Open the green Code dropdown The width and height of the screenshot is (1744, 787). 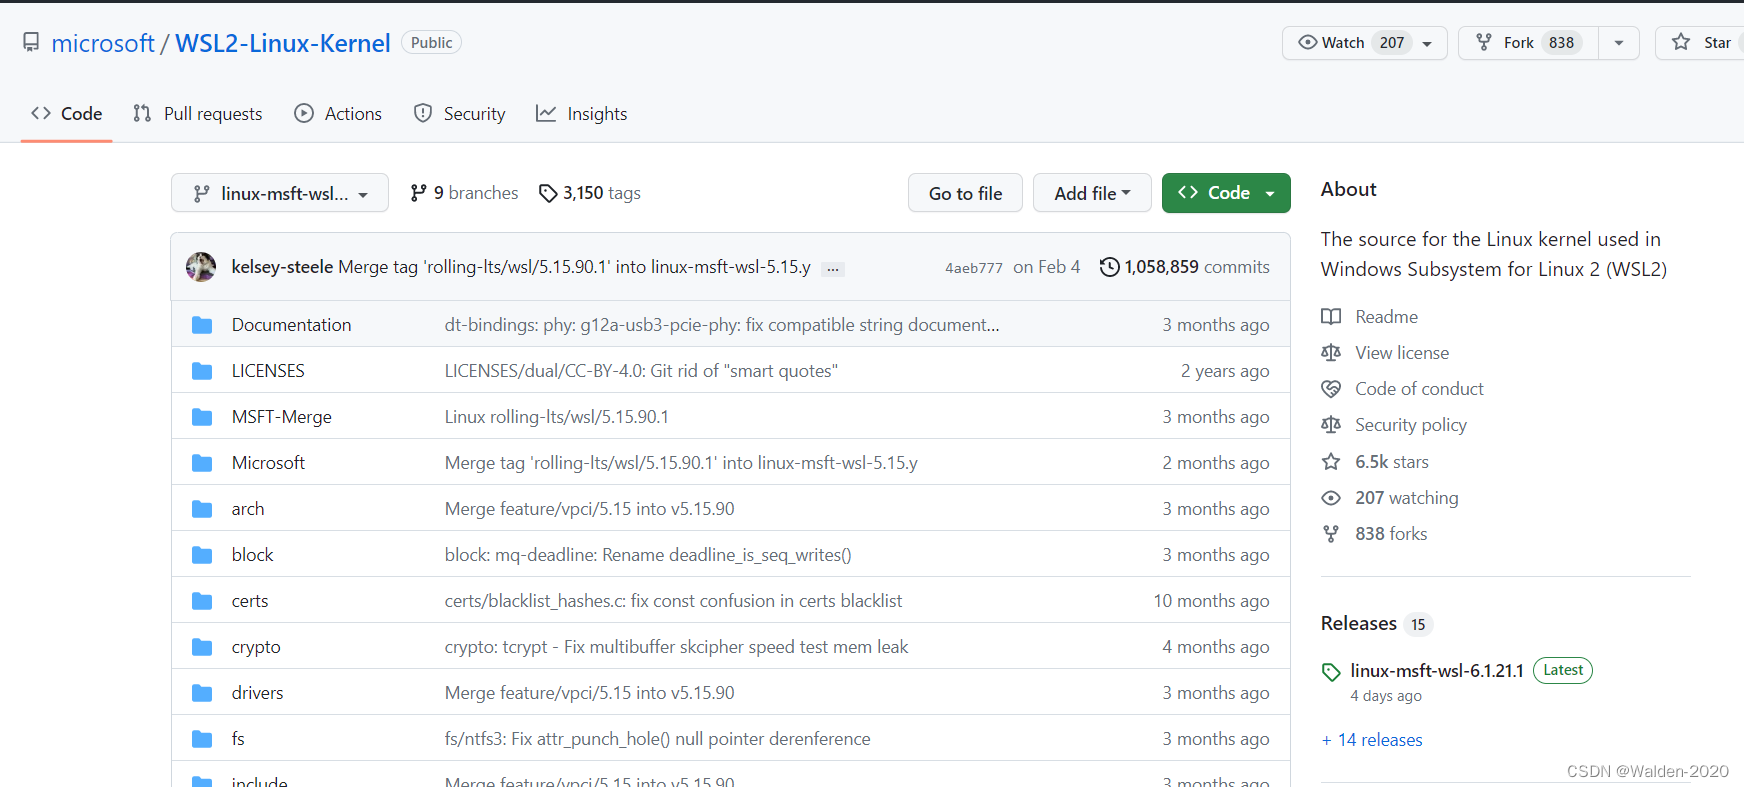pos(1226,193)
